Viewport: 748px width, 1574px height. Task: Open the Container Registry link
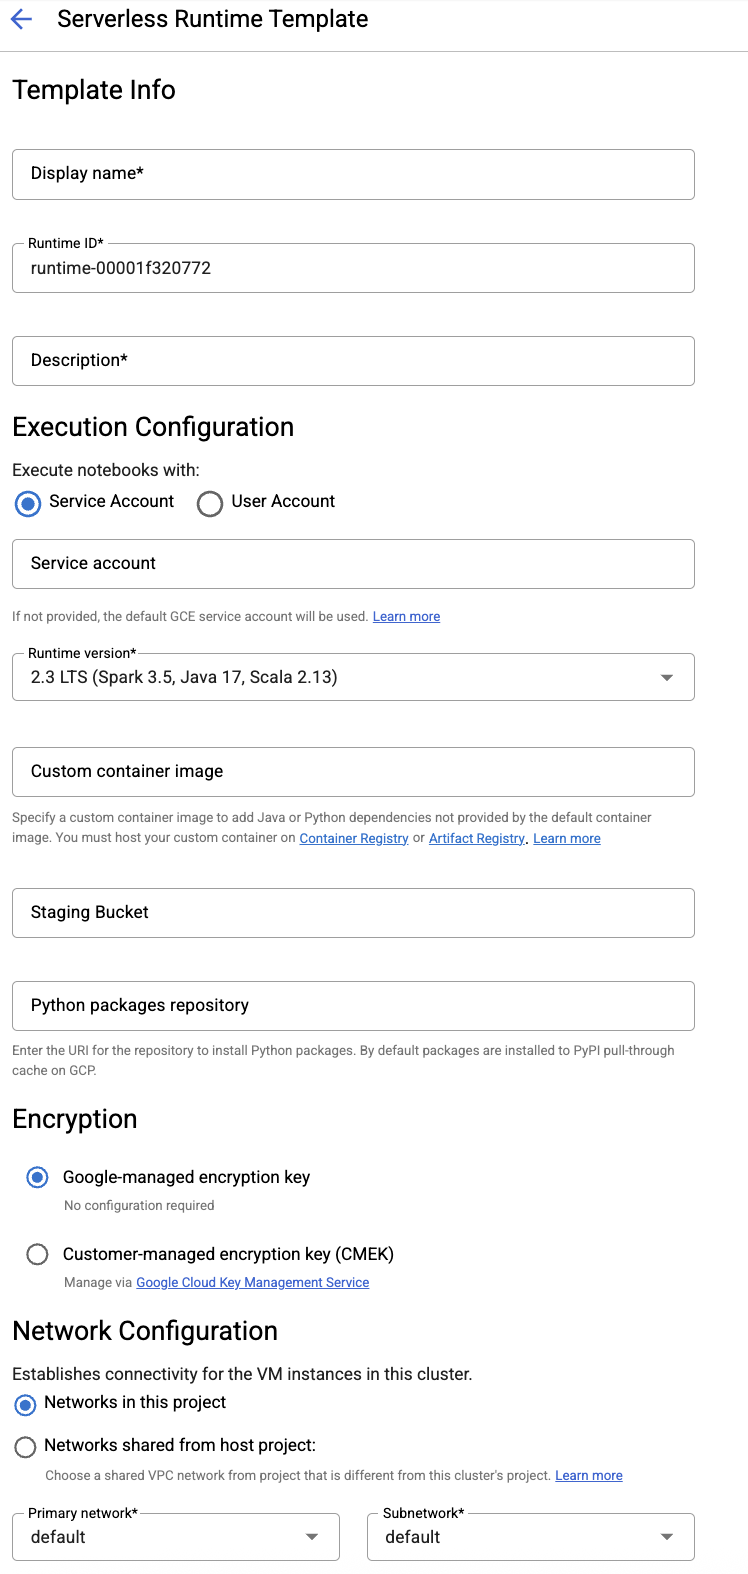pos(354,839)
